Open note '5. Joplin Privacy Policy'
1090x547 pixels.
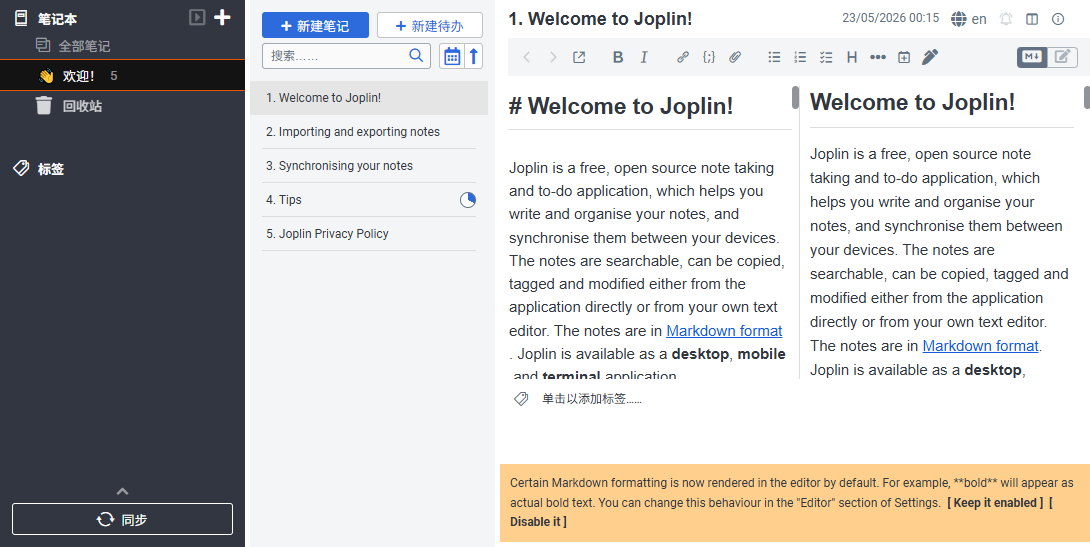click(x=369, y=234)
